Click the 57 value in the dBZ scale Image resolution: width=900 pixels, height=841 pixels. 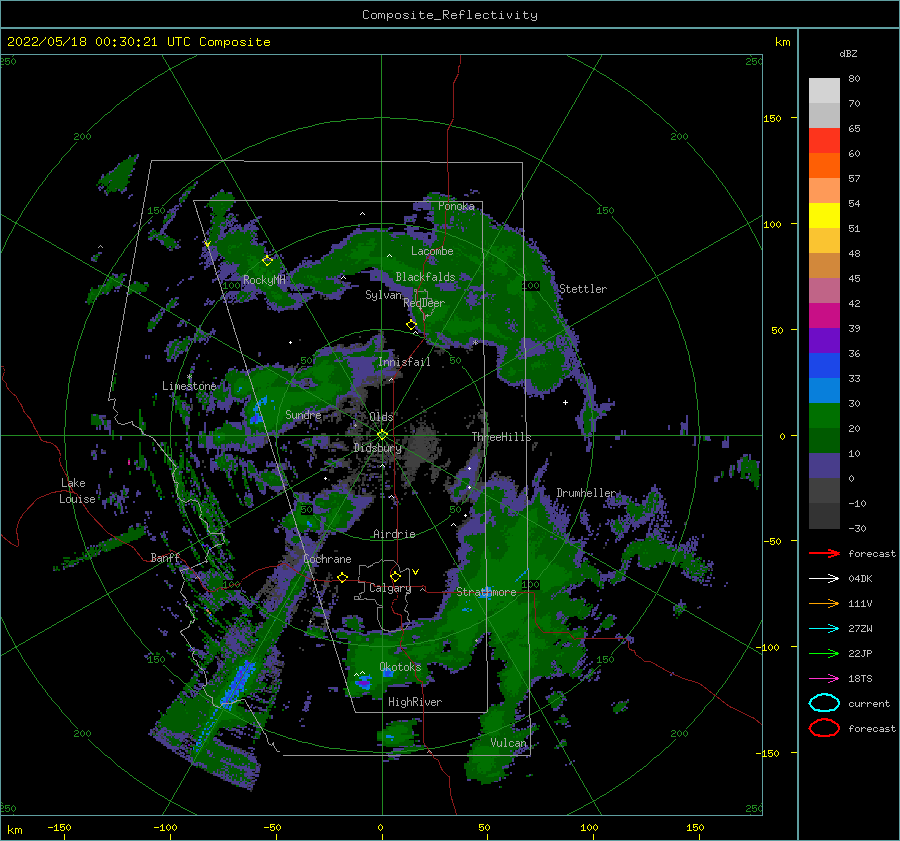click(854, 179)
